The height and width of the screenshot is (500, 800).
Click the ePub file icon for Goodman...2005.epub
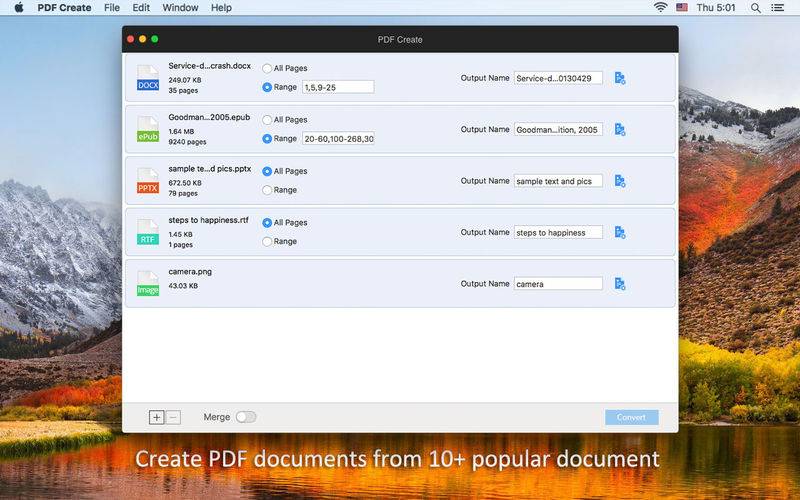coord(148,130)
